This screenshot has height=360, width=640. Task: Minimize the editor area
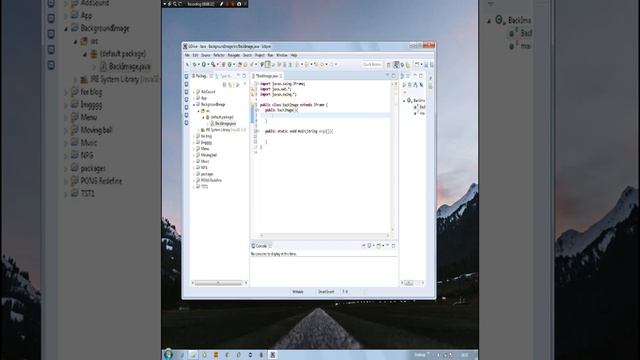[x=387, y=76]
